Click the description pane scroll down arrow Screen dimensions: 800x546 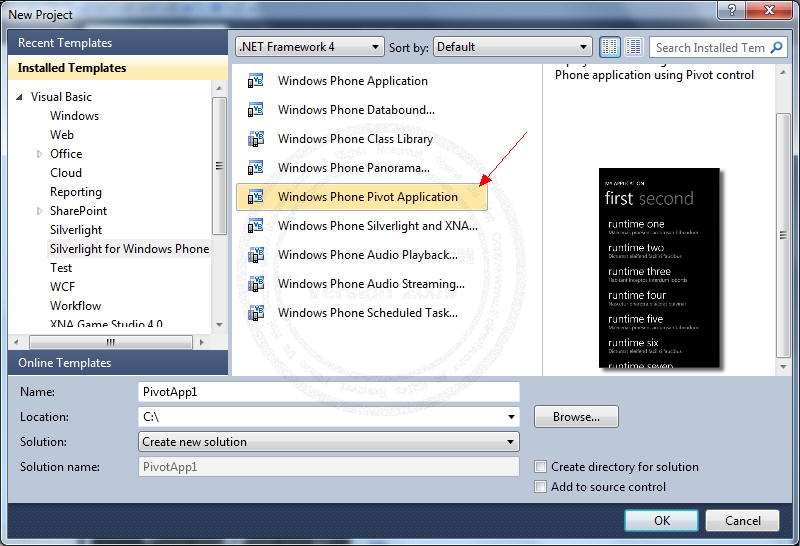(783, 366)
